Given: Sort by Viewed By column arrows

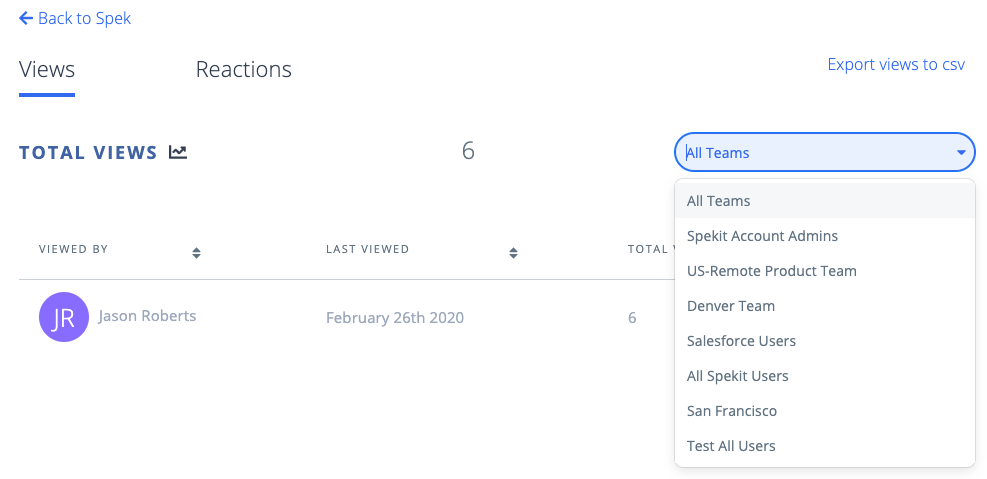Looking at the screenshot, I should tap(196, 253).
